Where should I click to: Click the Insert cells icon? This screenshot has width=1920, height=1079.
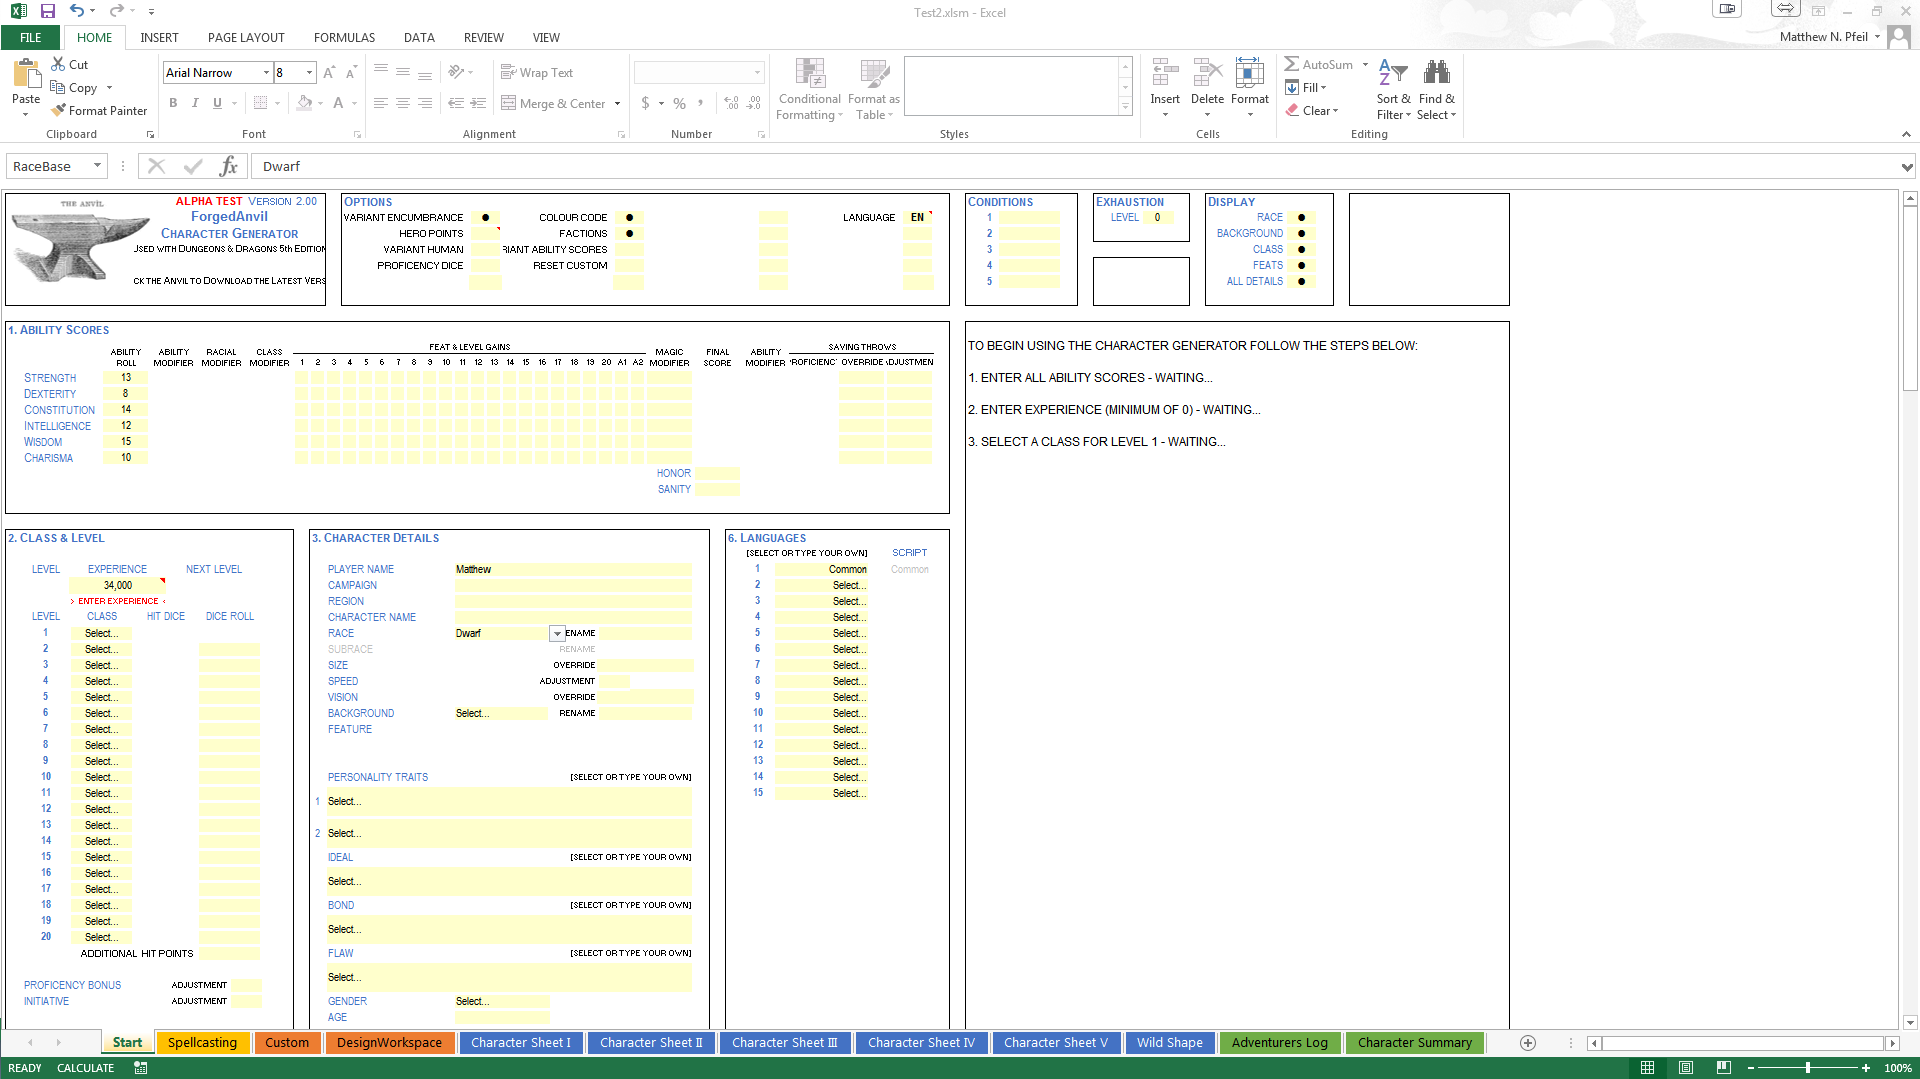(x=1165, y=73)
